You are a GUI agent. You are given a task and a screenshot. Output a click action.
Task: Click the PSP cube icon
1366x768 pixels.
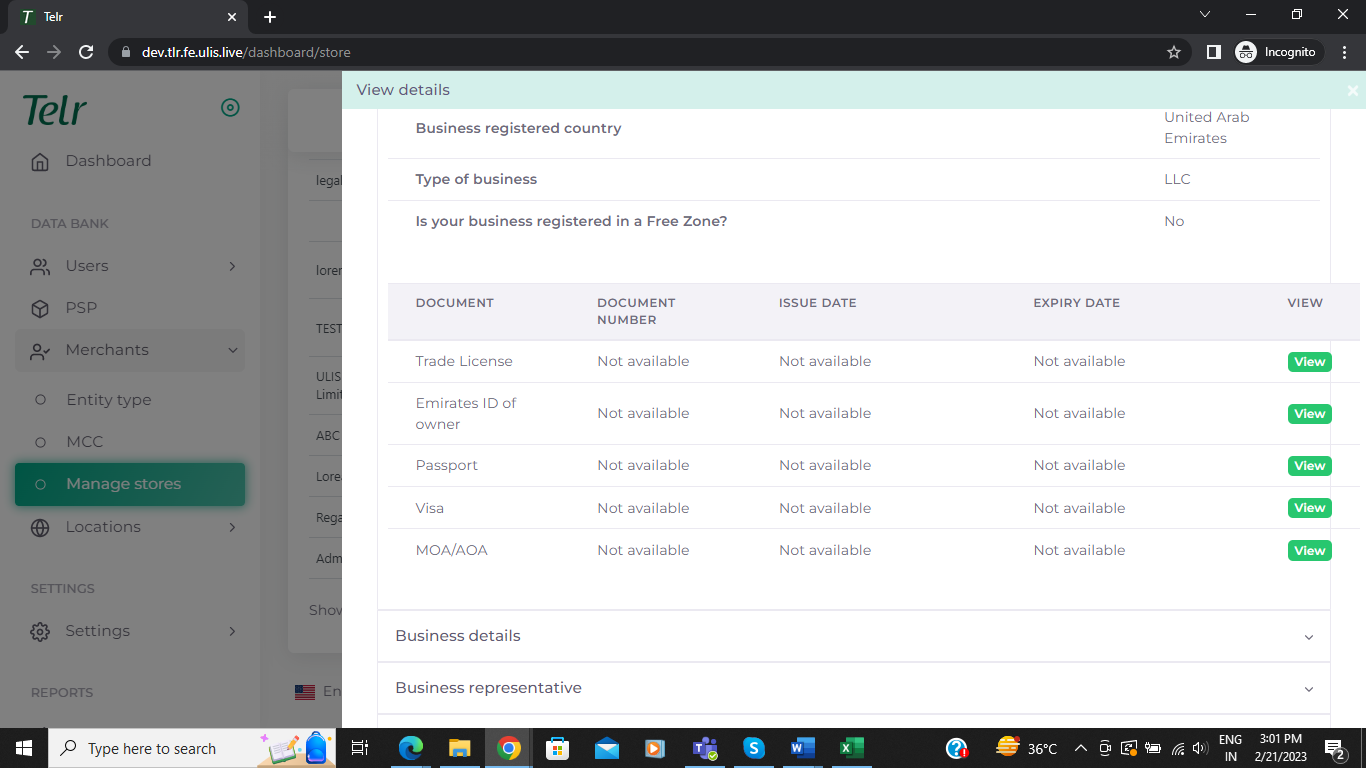(x=40, y=309)
